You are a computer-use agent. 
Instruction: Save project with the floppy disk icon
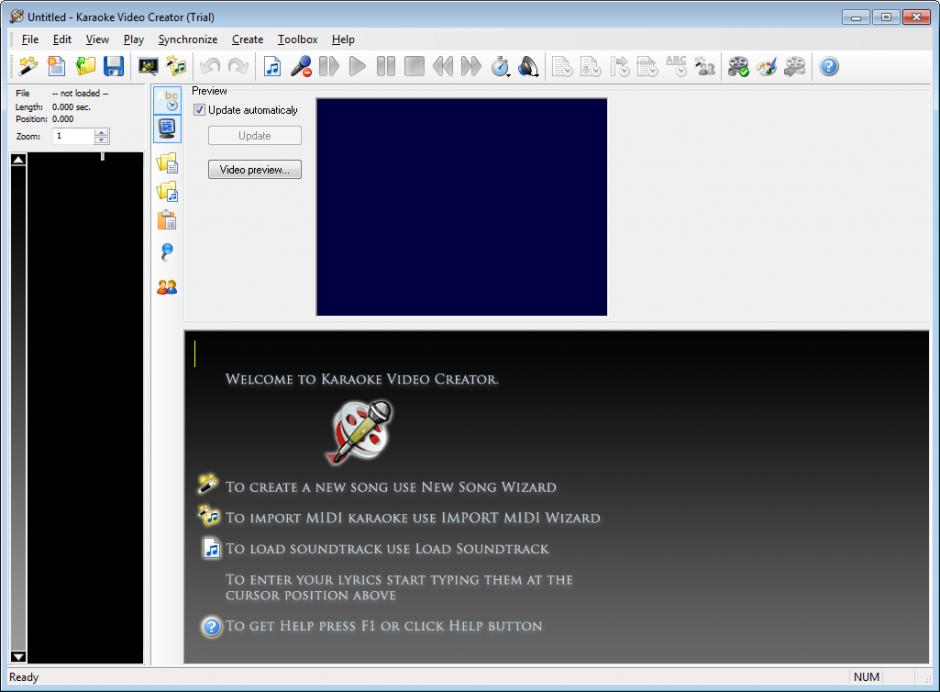113,66
